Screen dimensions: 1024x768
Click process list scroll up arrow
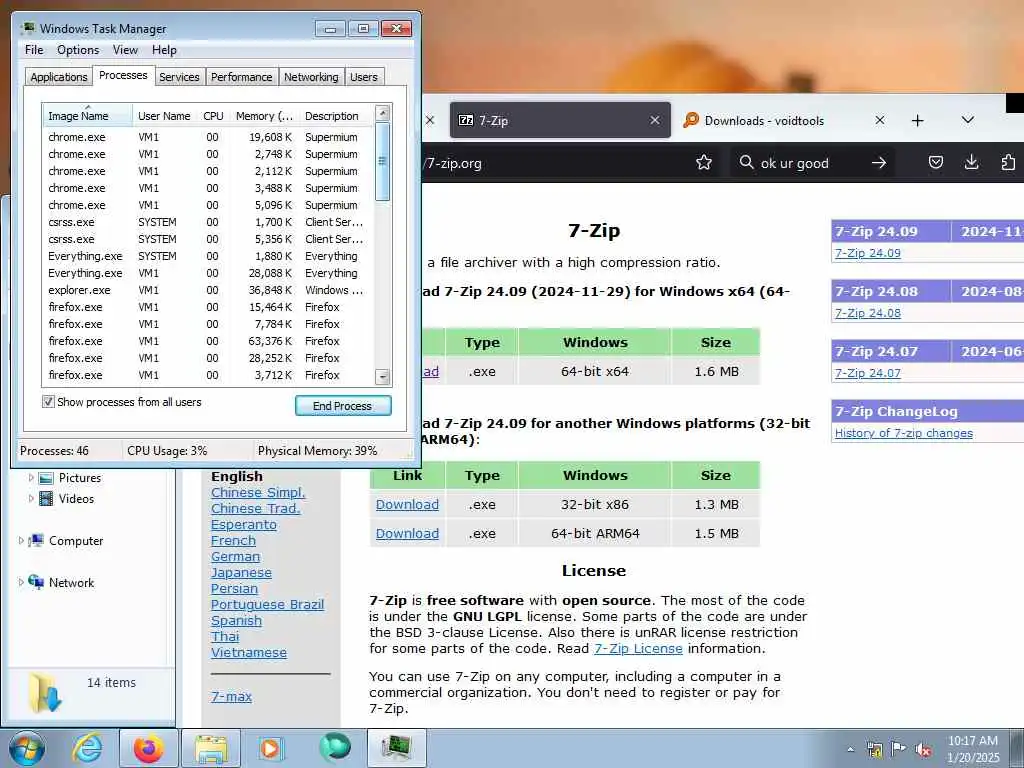(383, 113)
